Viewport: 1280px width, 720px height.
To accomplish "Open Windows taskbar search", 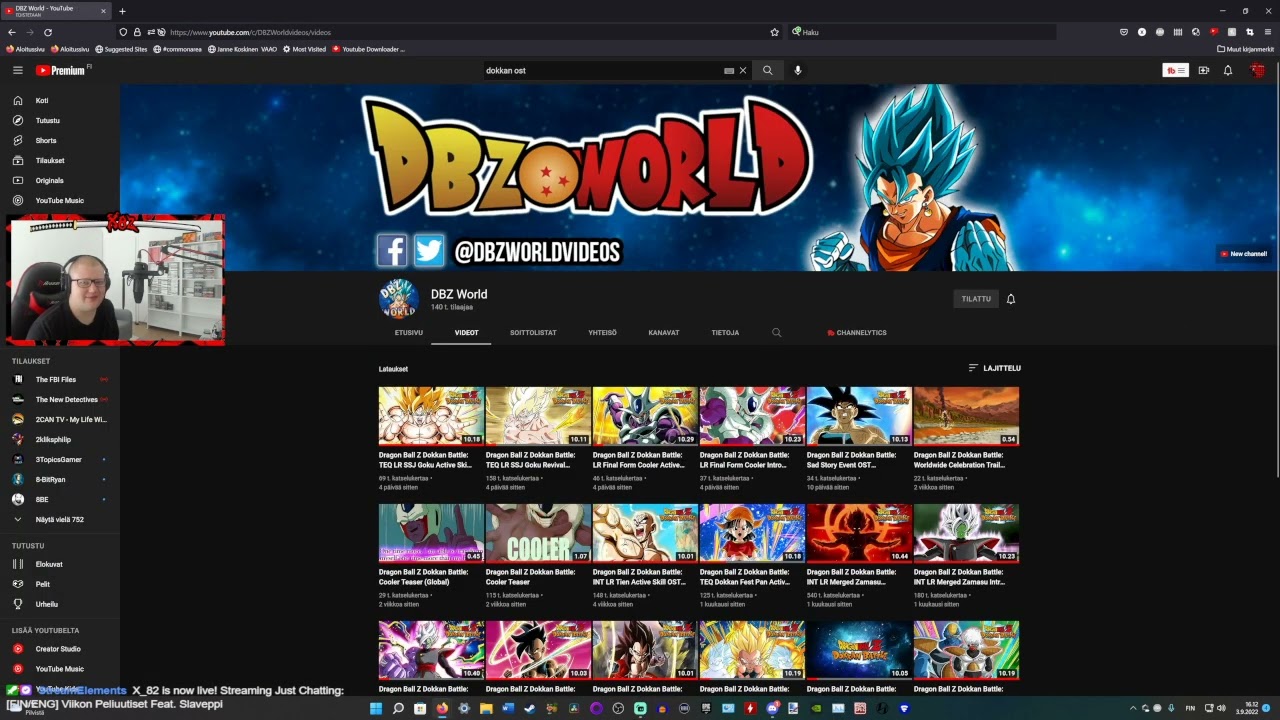I will coord(398,709).
